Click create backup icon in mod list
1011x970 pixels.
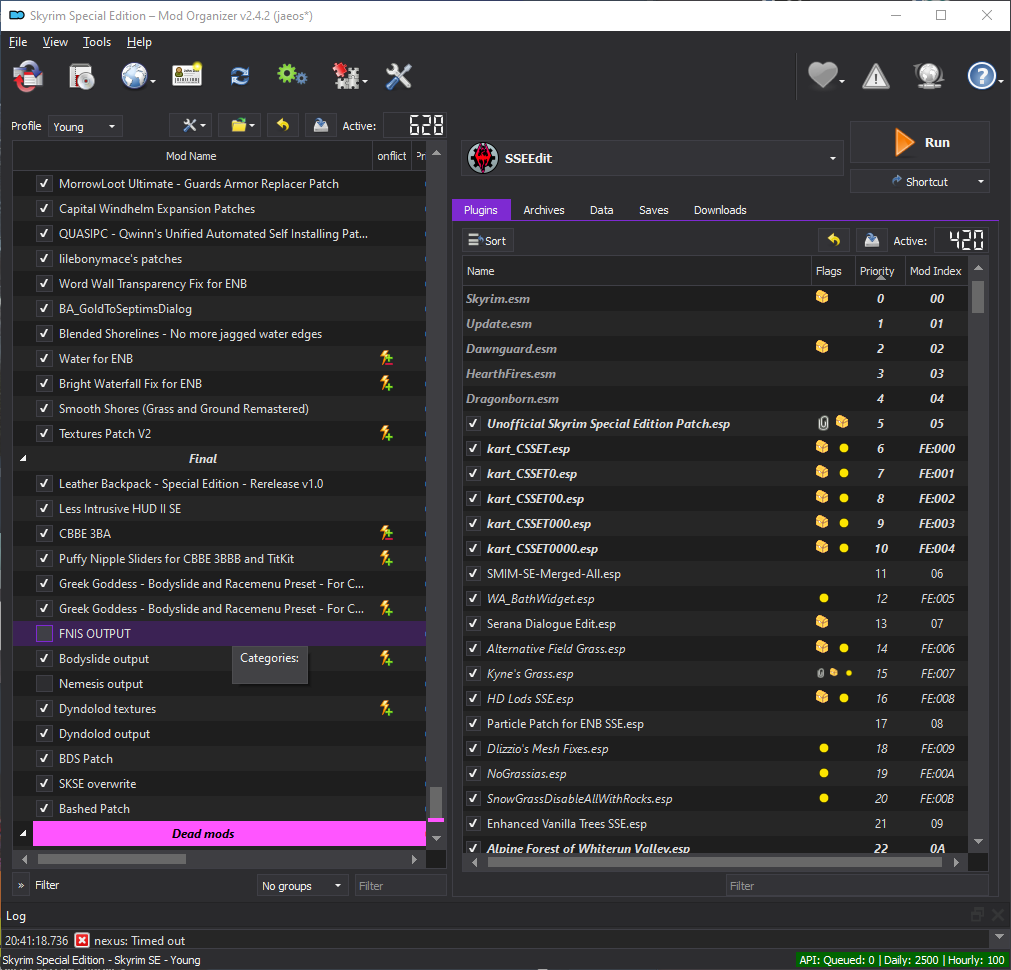tap(320, 125)
